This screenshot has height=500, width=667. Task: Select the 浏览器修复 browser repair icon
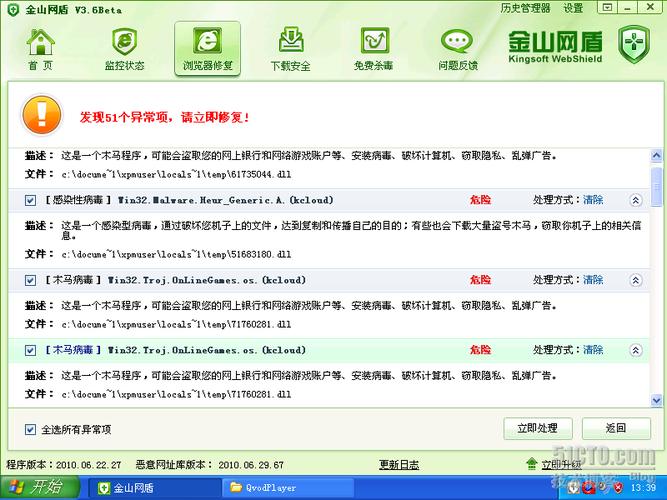click(x=207, y=41)
